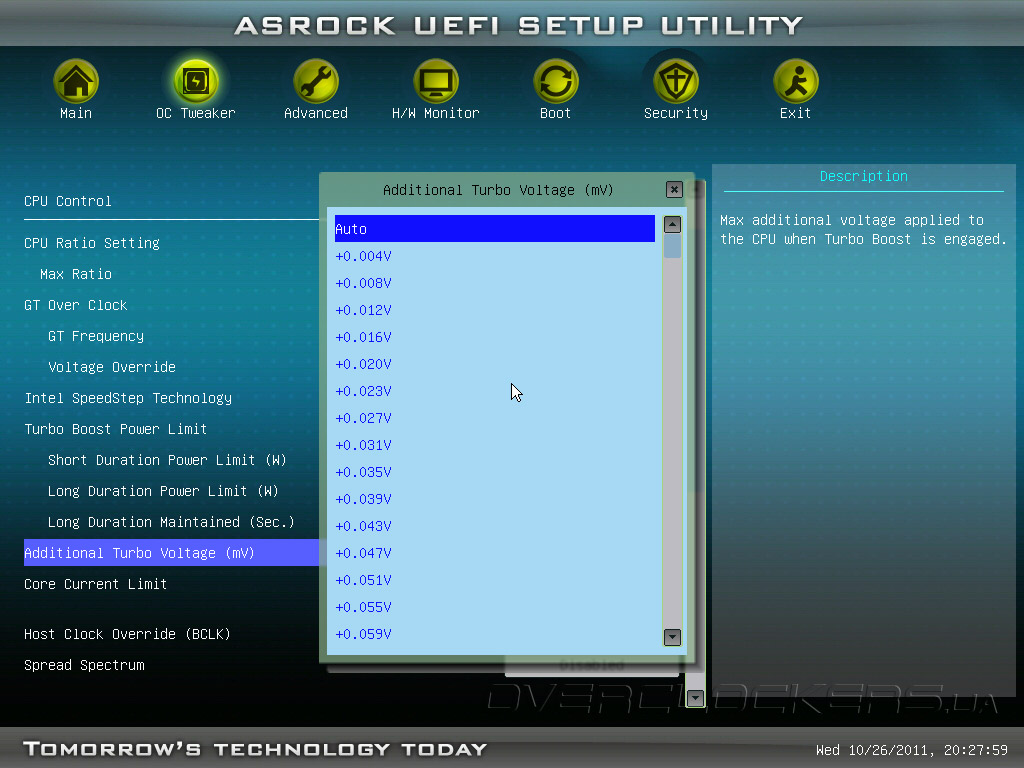Image resolution: width=1024 pixels, height=768 pixels.
Task: Select the OC Tweaker chip icon
Action: [x=195, y=82]
